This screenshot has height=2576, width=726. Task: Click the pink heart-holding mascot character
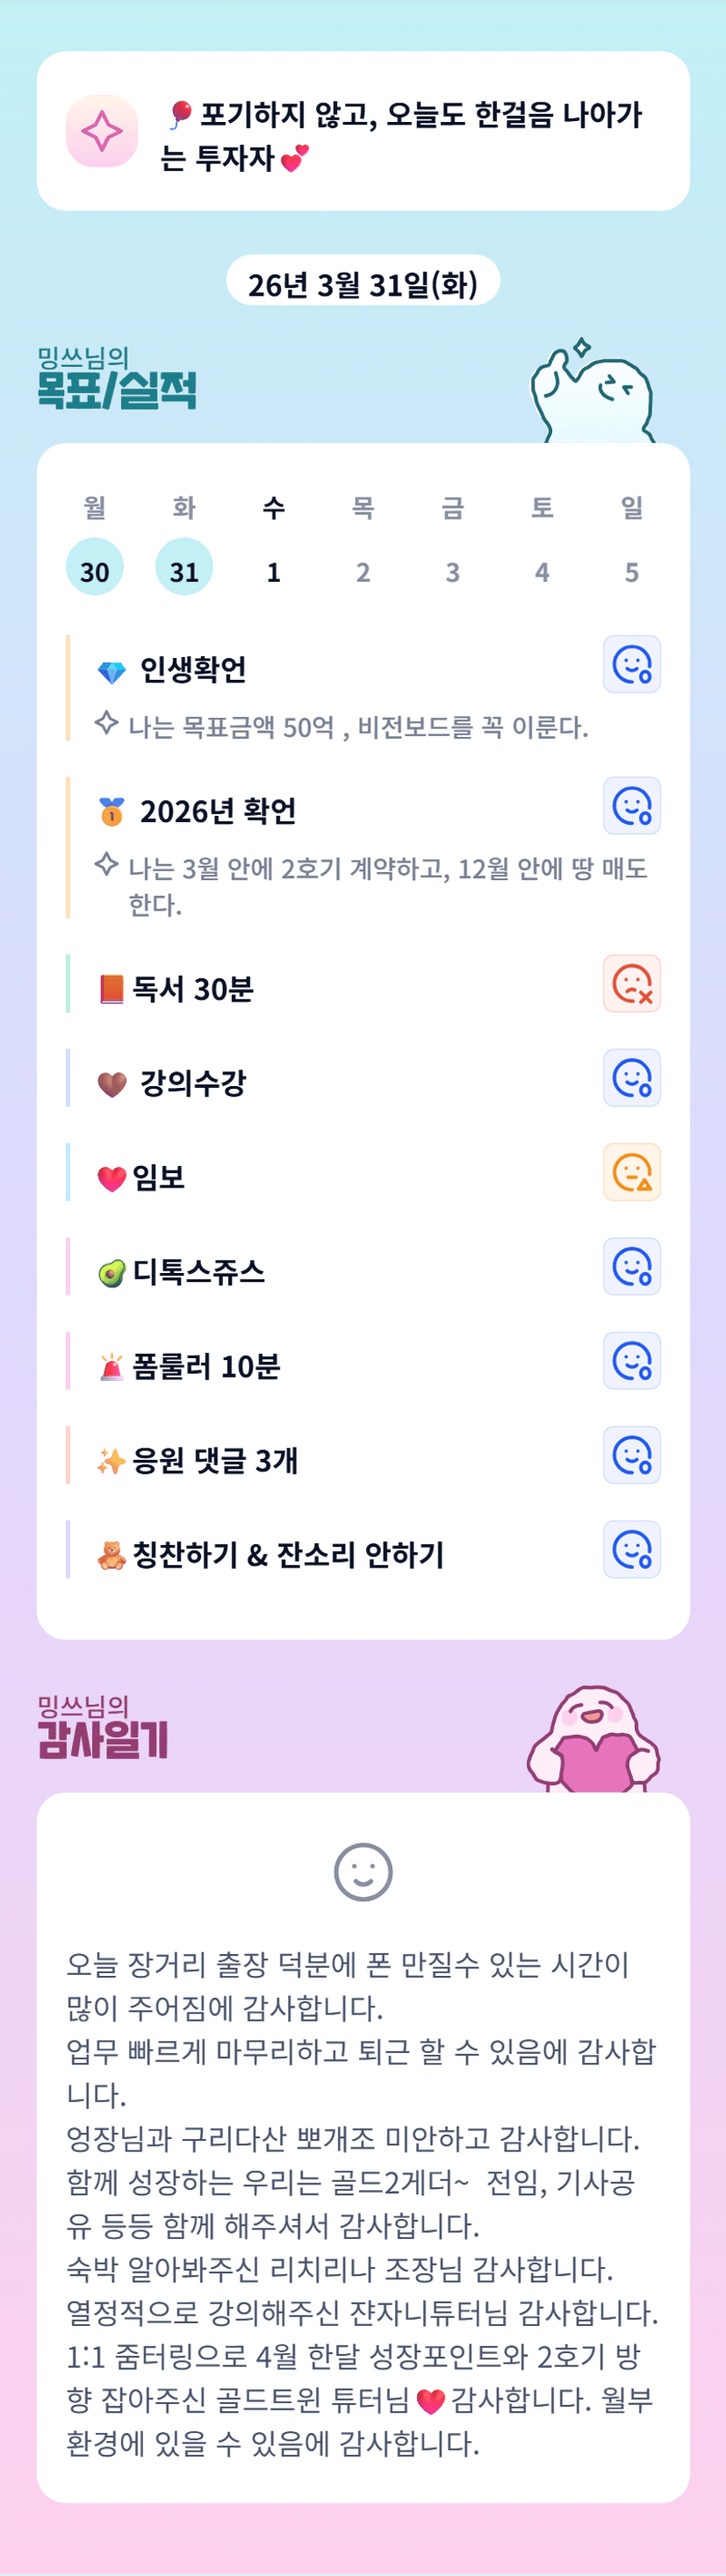point(593,1742)
